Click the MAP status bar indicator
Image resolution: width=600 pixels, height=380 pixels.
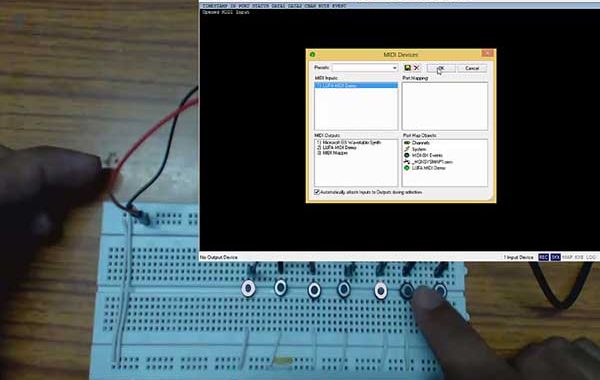coord(567,257)
